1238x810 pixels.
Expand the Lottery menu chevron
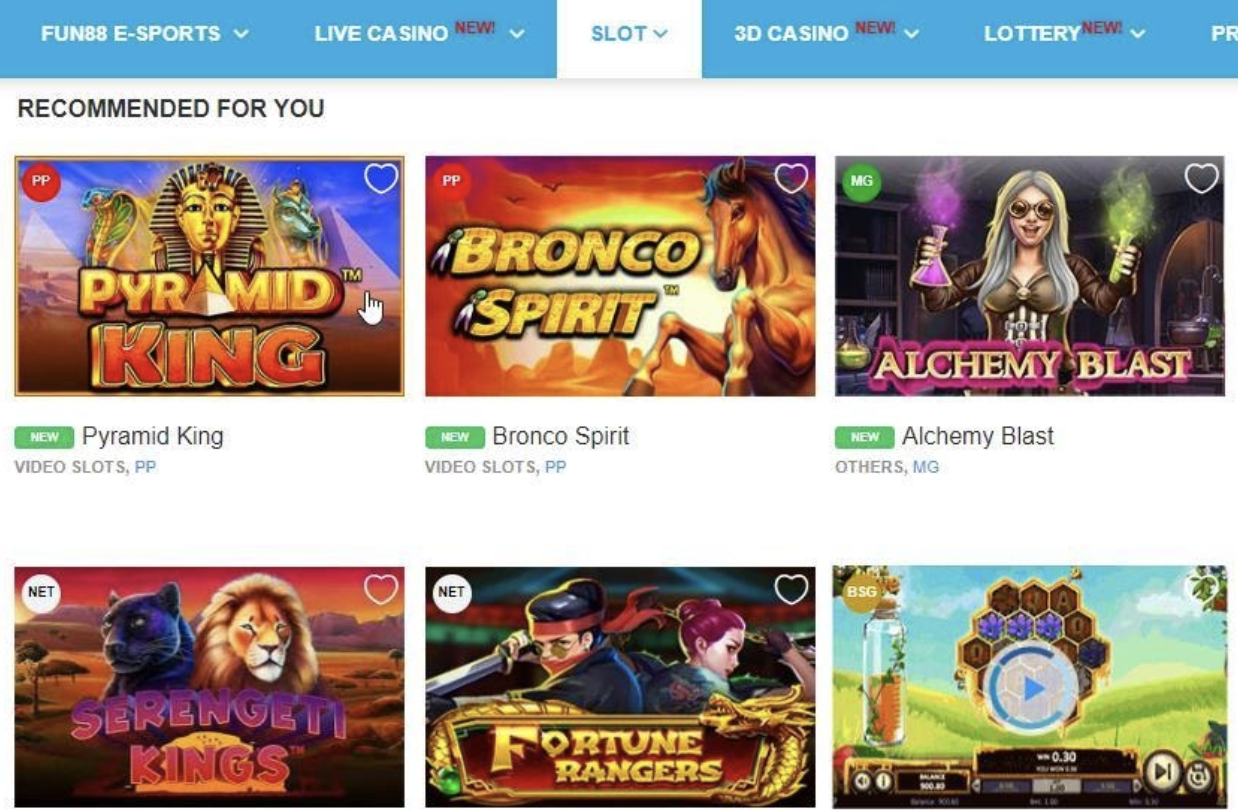[1138, 35]
